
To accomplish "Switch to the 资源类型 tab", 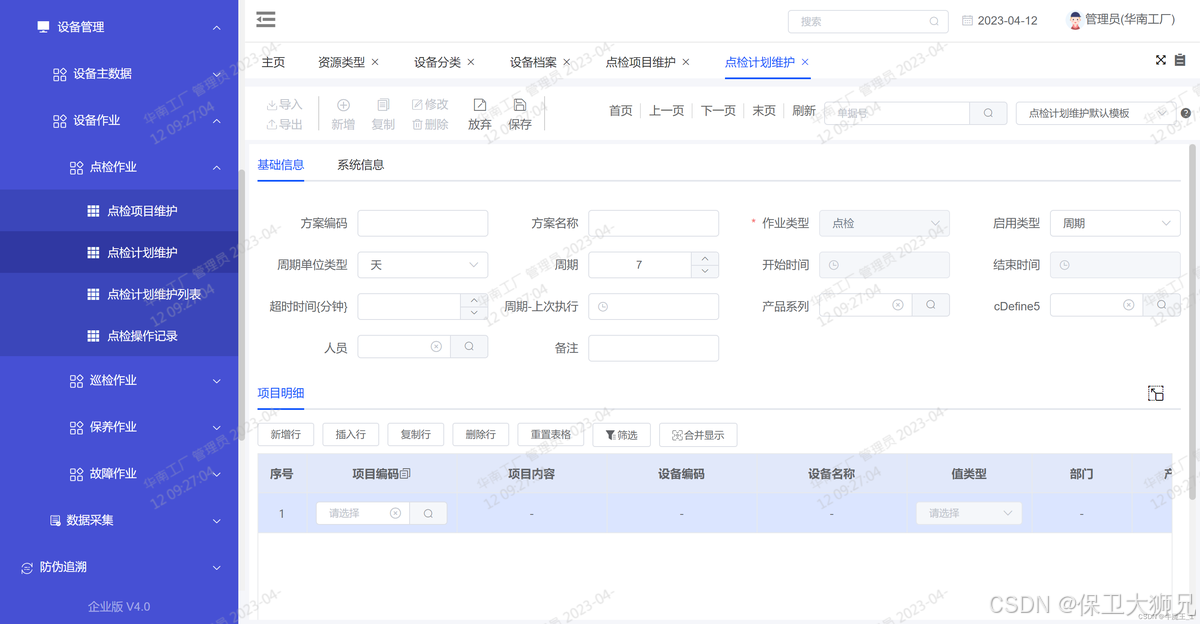I will click(341, 62).
